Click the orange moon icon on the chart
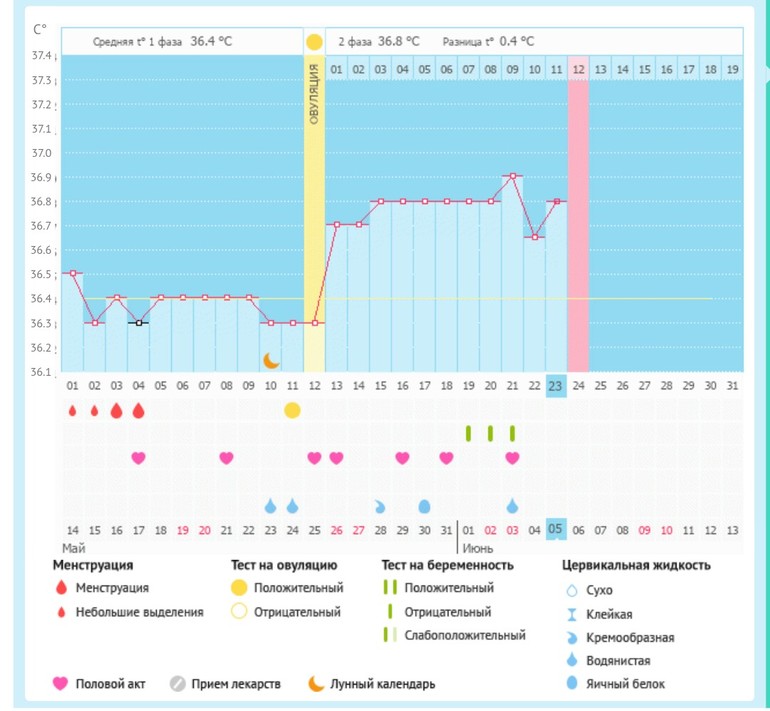This screenshot has height=711, width=770. pyautogui.click(x=271, y=360)
